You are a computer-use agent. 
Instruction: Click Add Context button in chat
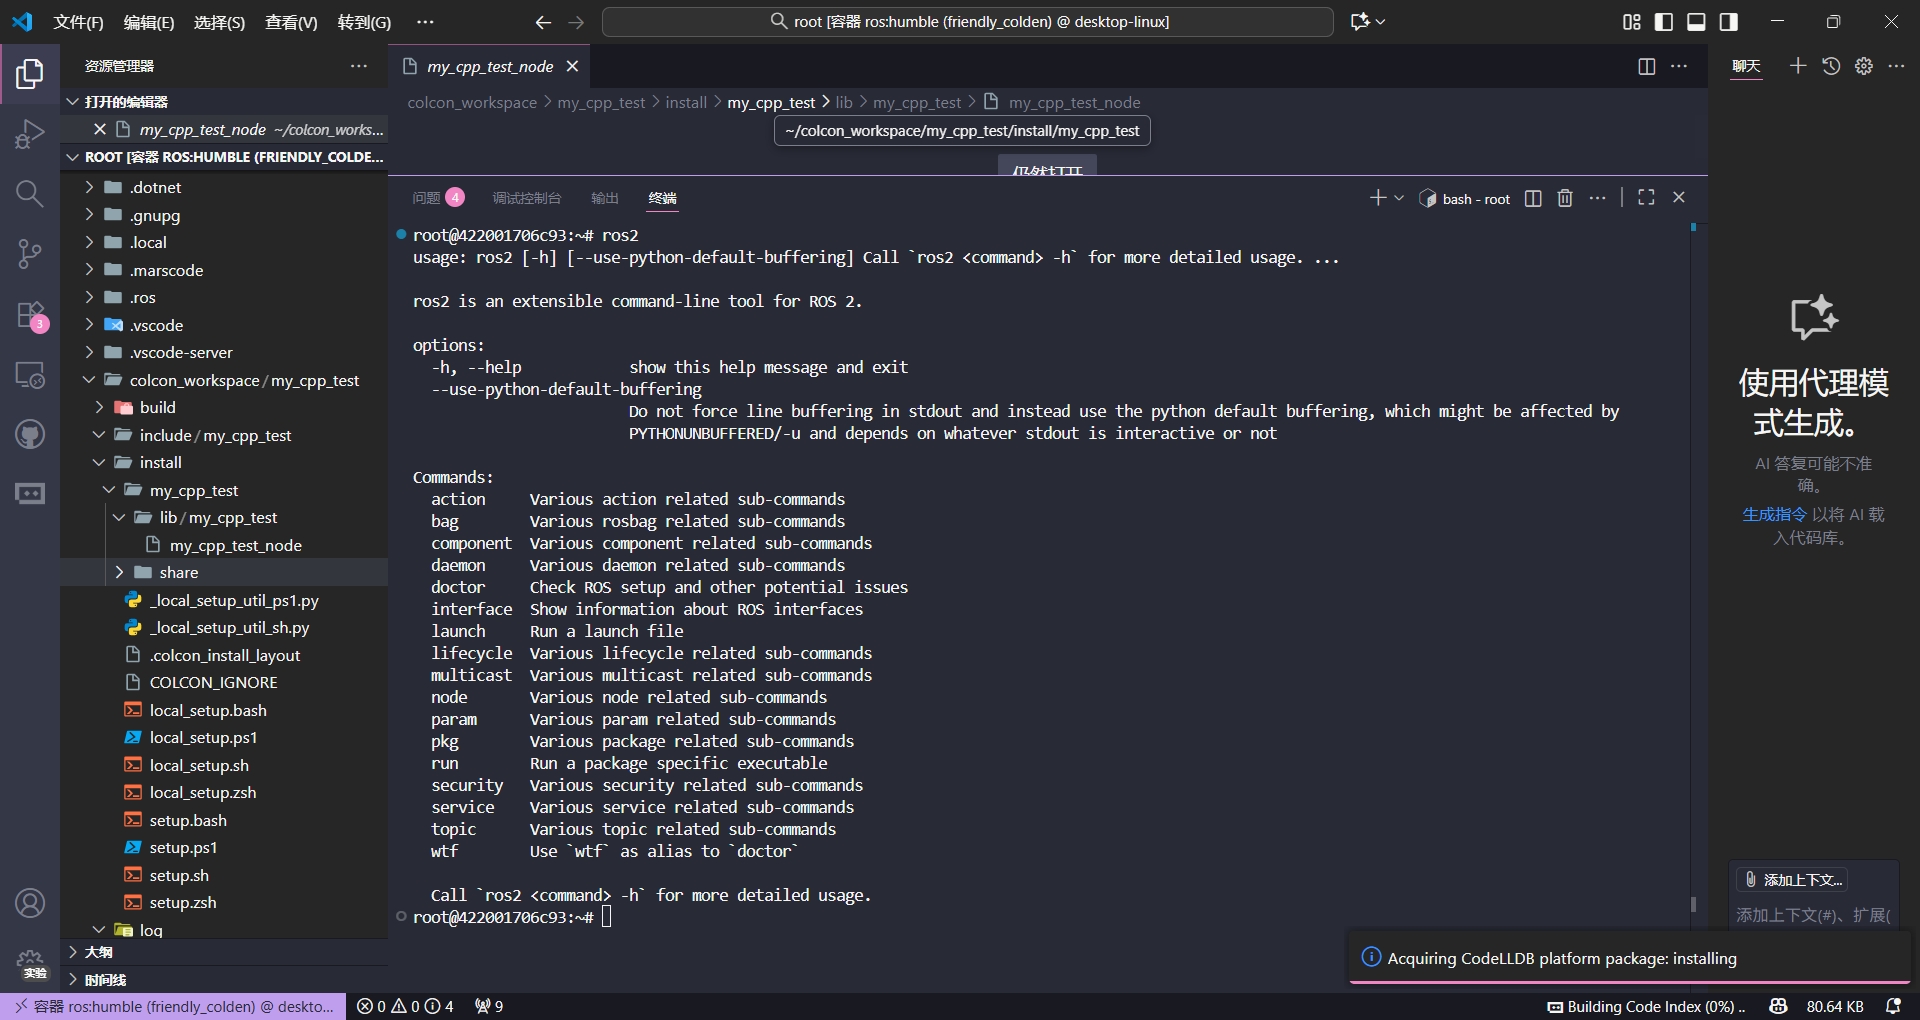tap(1792, 880)
